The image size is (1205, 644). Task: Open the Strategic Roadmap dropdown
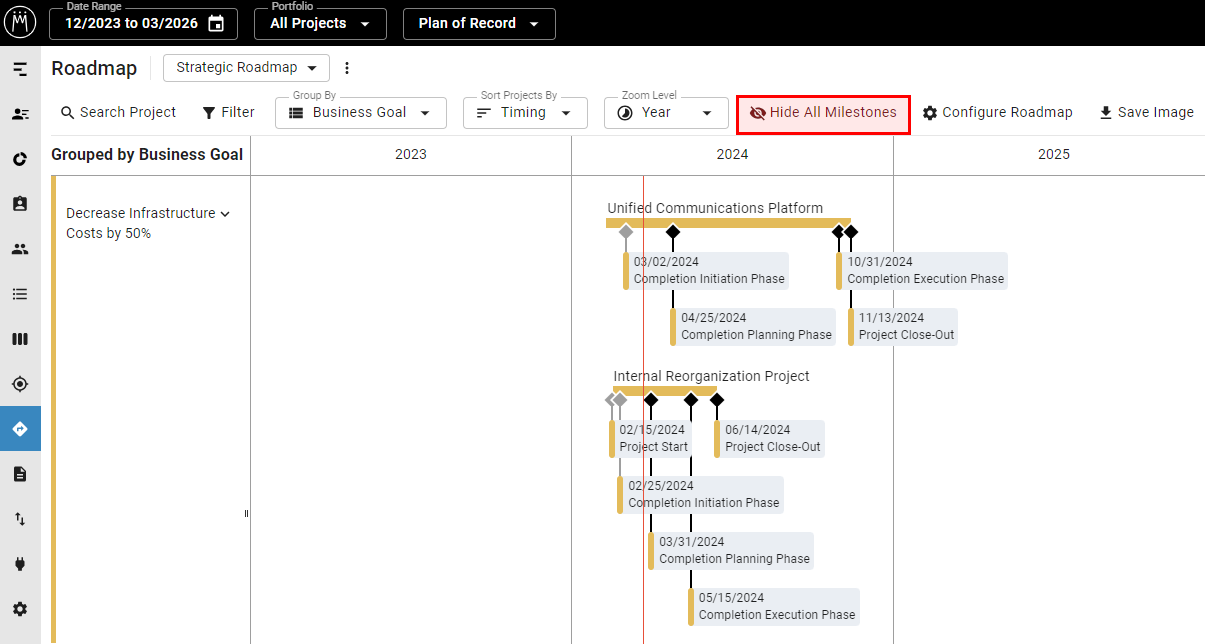click(245, 67)
